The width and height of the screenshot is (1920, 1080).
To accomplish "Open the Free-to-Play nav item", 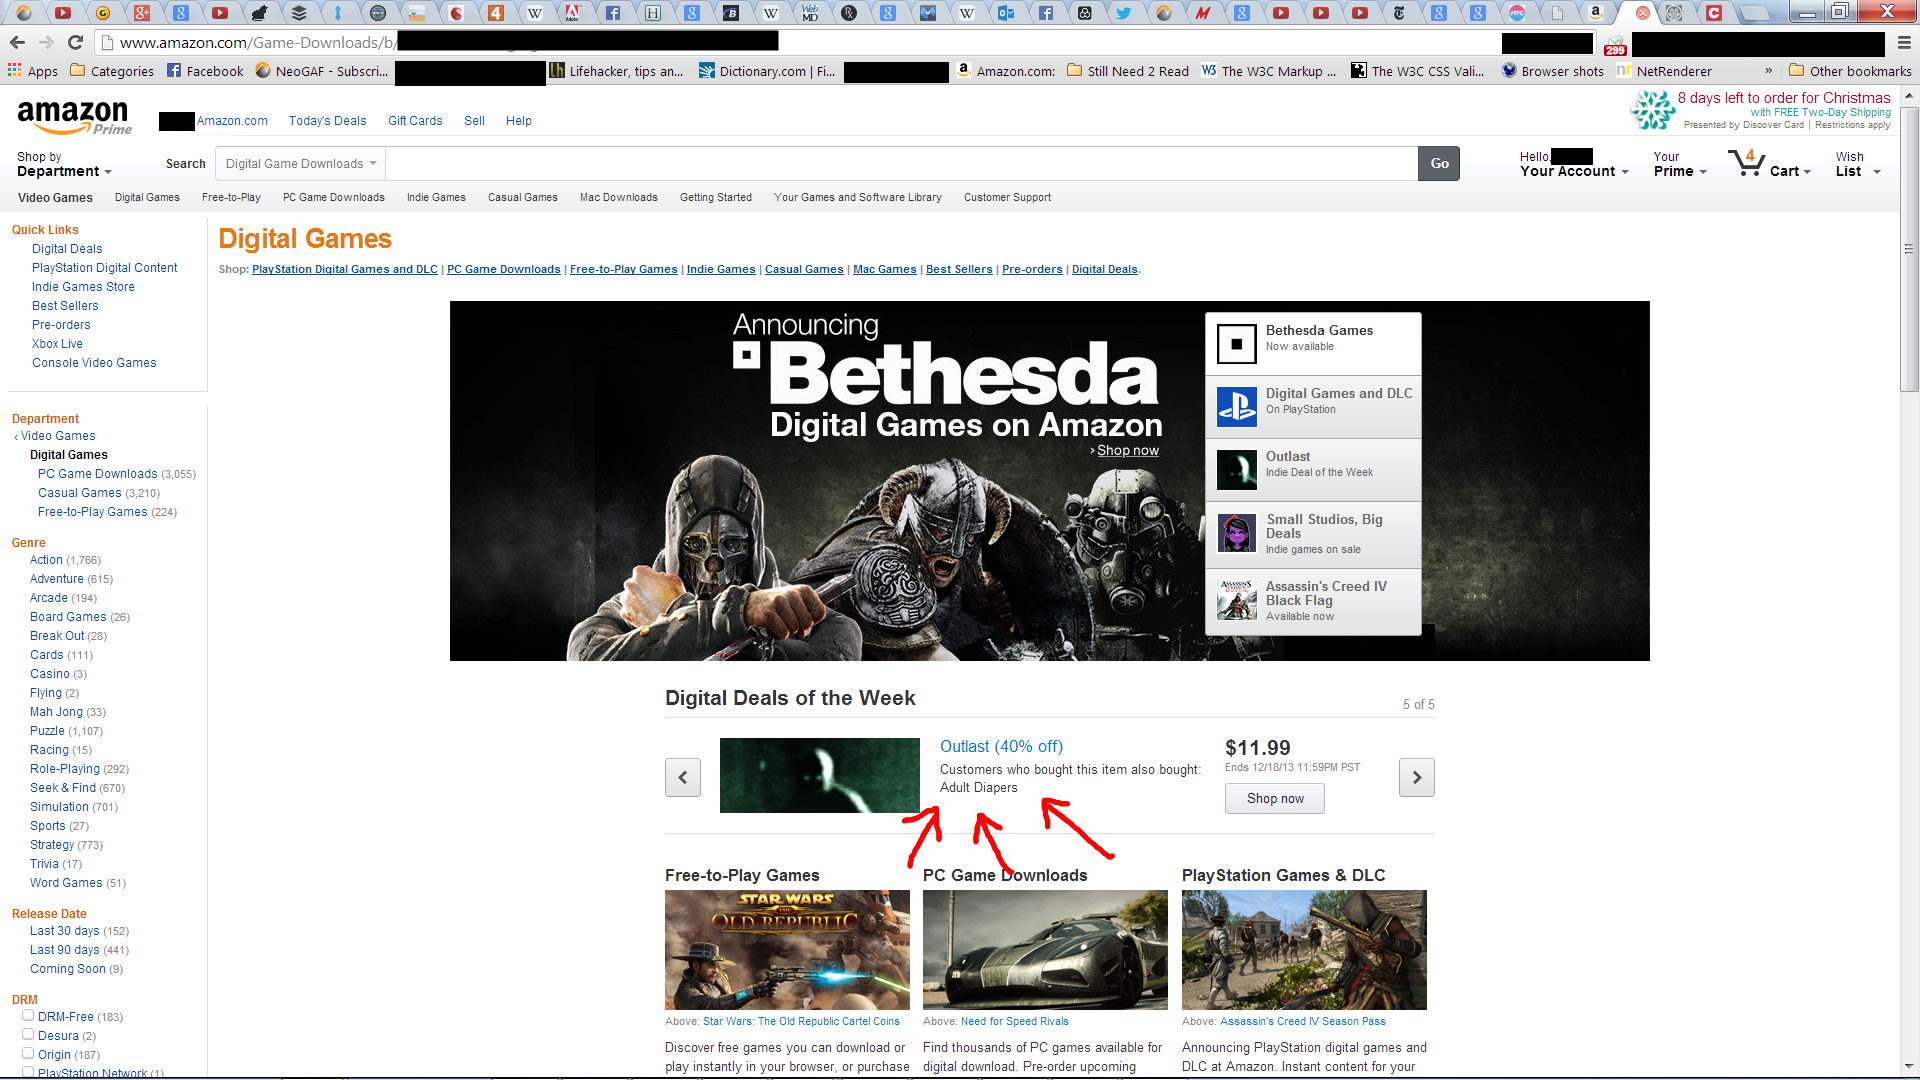I will pos(231,197).
